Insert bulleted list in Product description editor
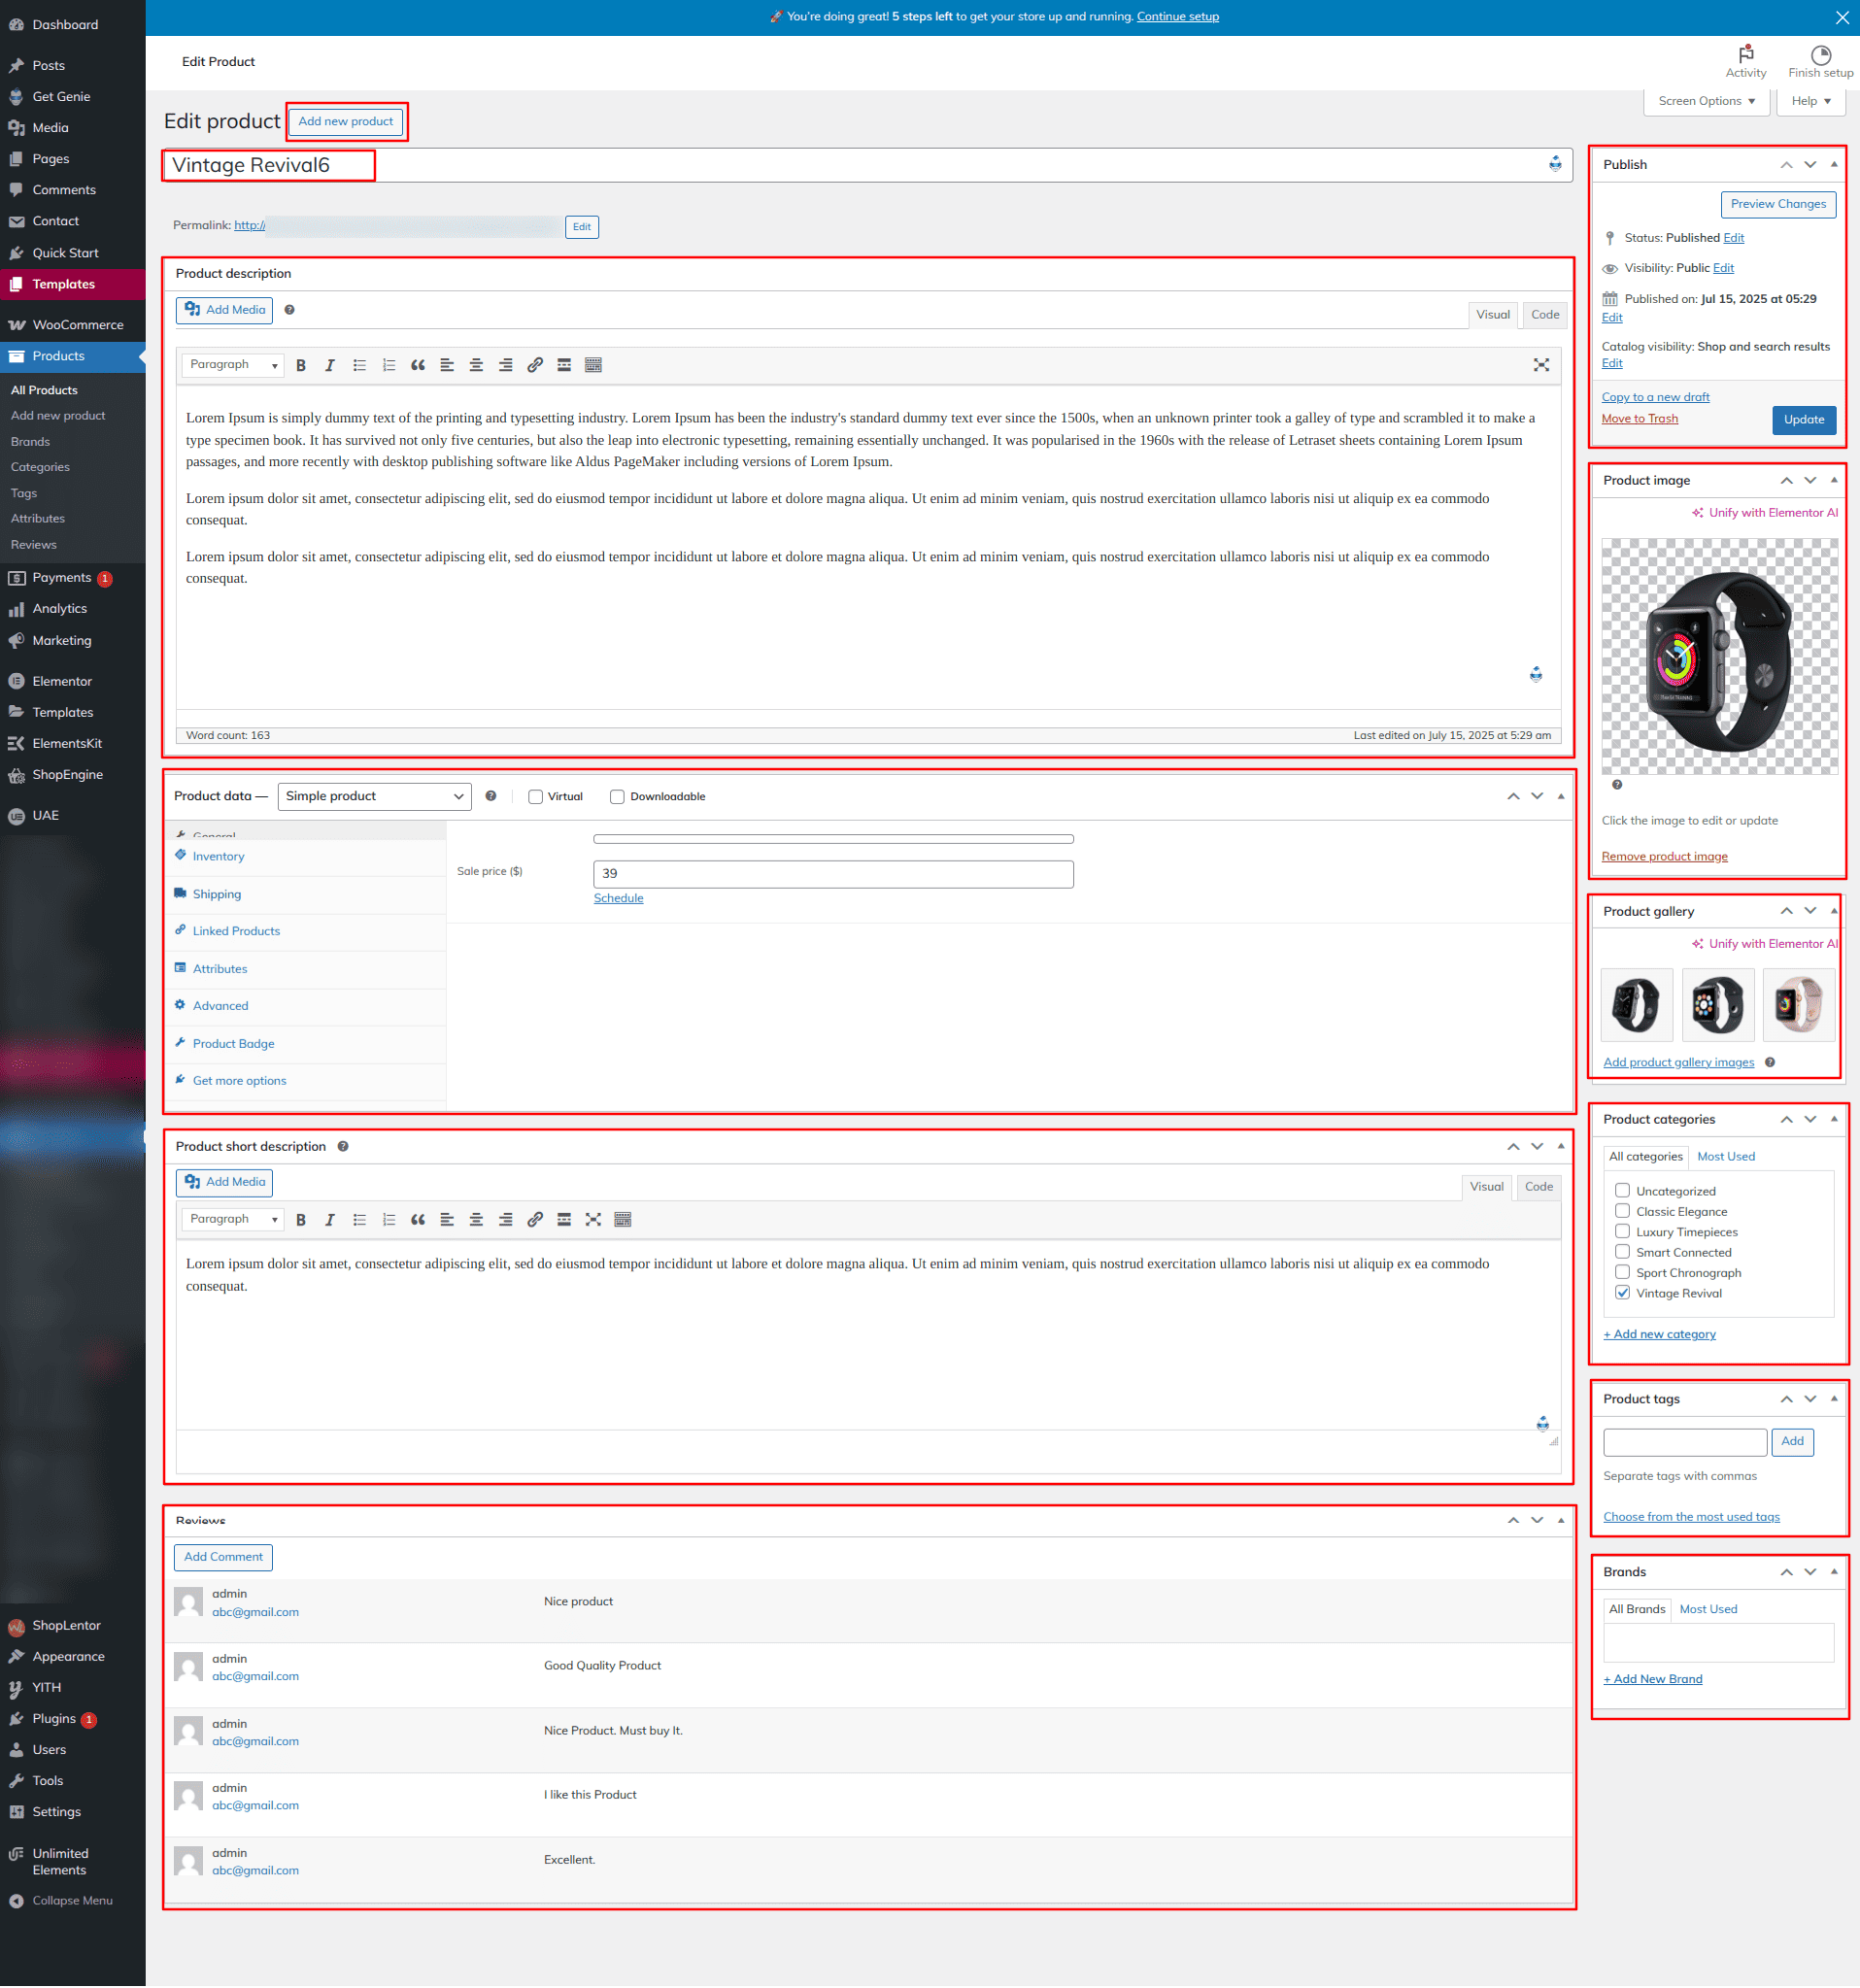 (359, 366)
